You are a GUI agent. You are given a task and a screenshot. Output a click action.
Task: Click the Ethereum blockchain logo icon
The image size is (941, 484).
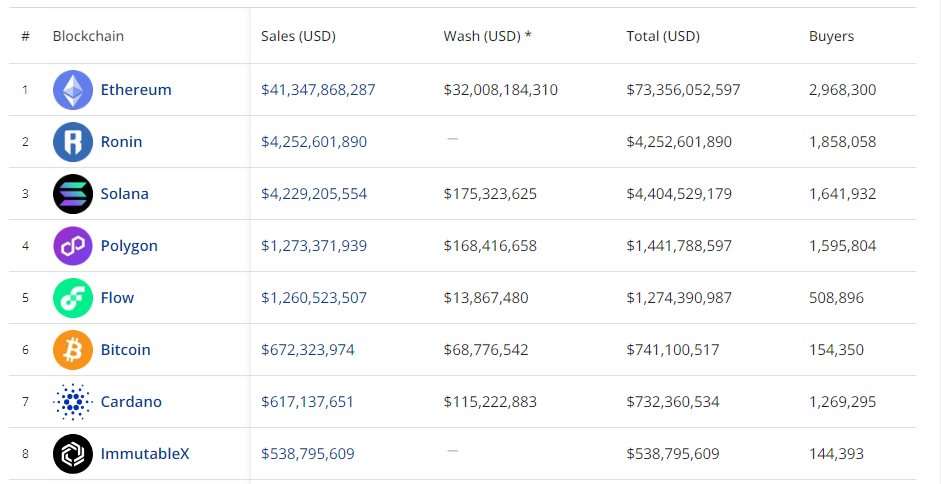pyautogui.click(x=73, y=90)
